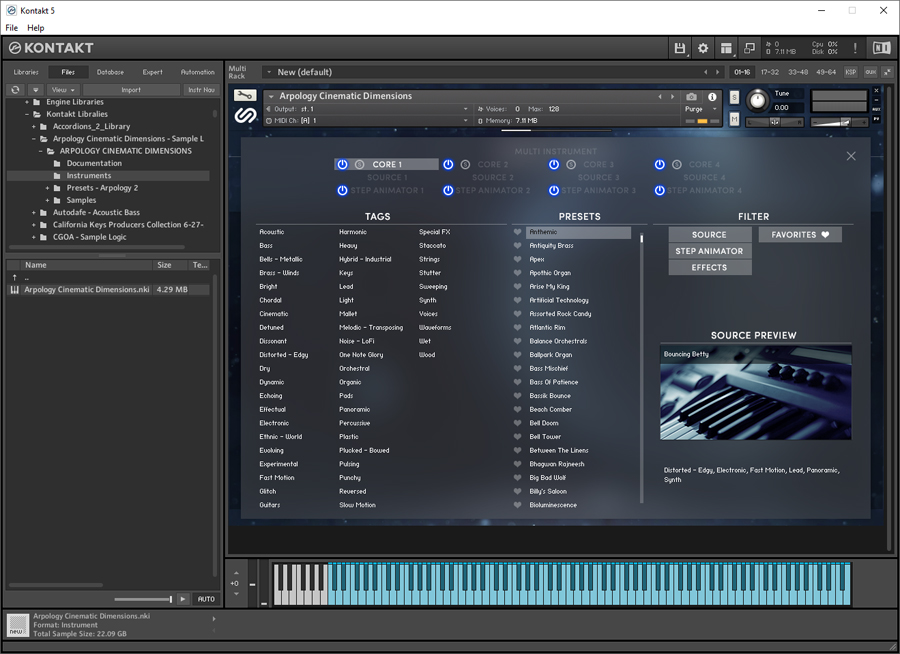900x654 pixels.
Task: Click the Instr Nav button
Action: point(201,90)
